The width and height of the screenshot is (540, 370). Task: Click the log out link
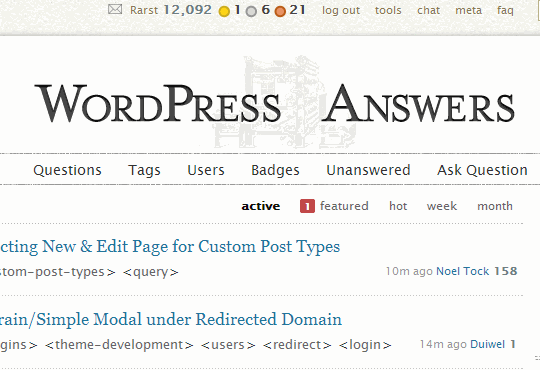[341, 10]
